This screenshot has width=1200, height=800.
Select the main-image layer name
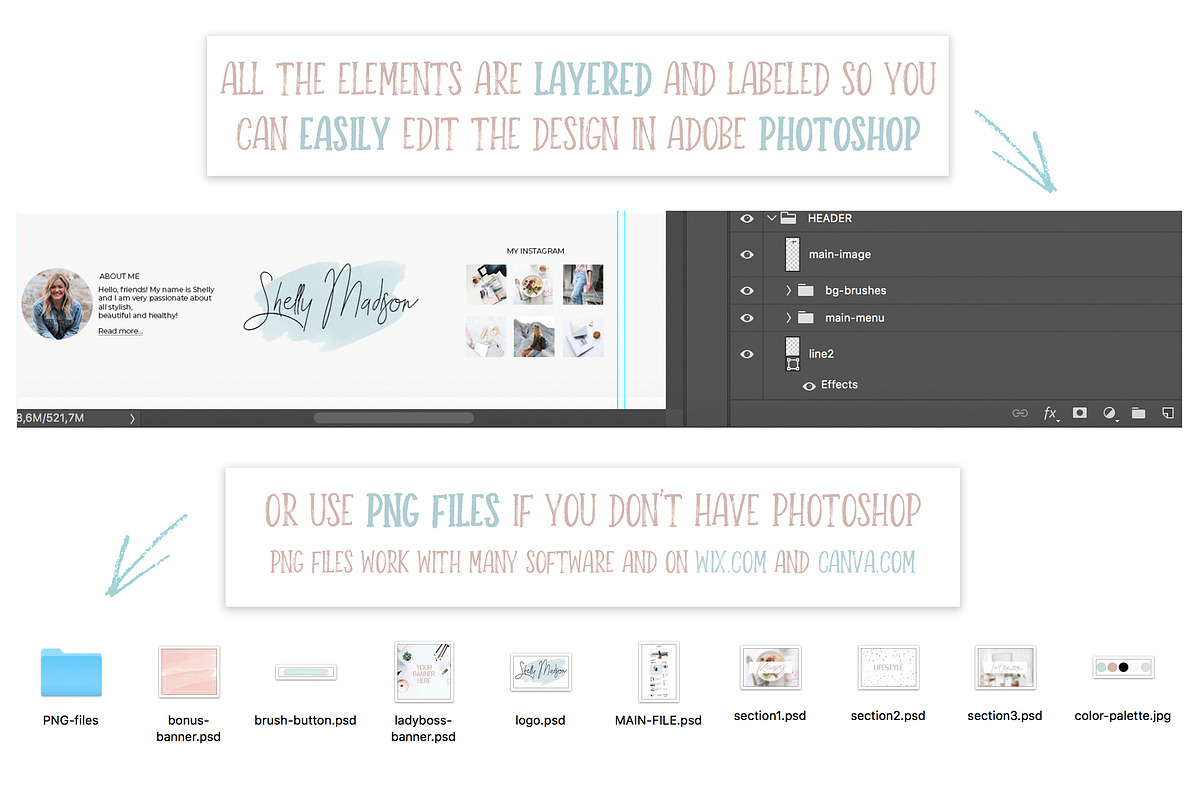point(840,255)
